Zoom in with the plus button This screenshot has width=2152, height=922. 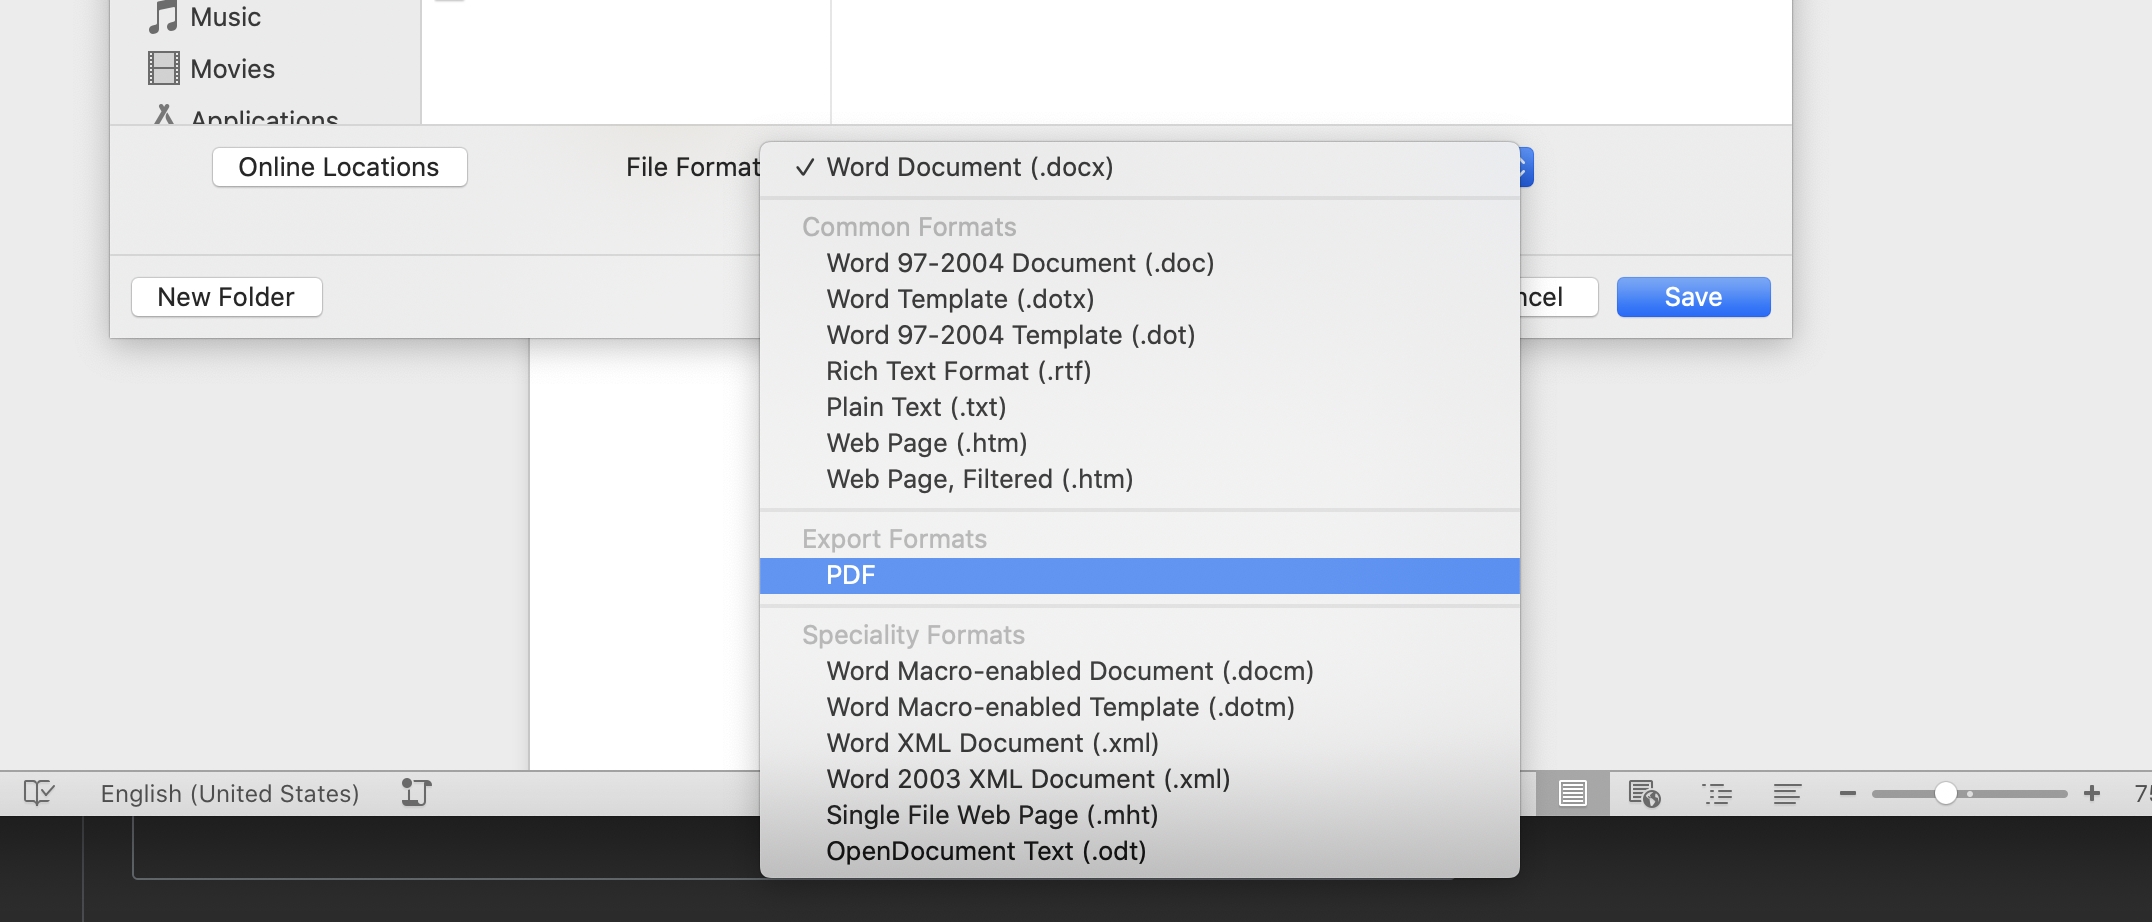click(x=2092, y=793)
